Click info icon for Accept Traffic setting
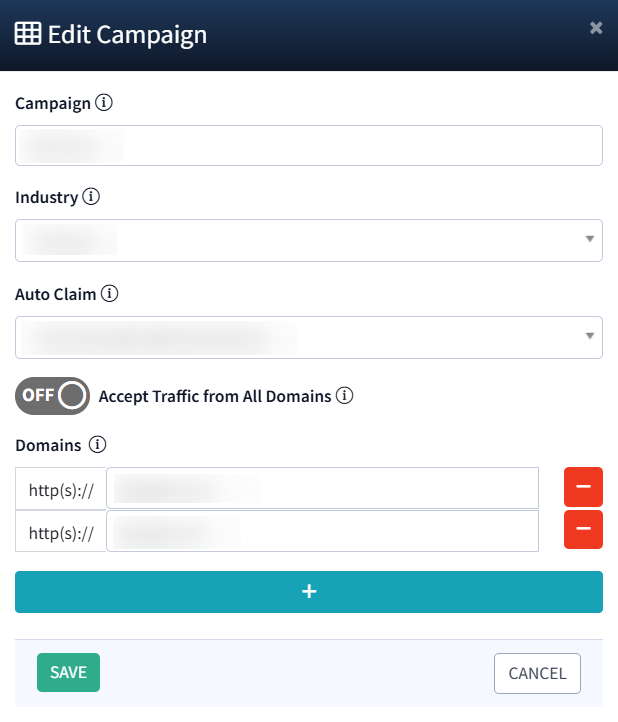 coord(345,396)
